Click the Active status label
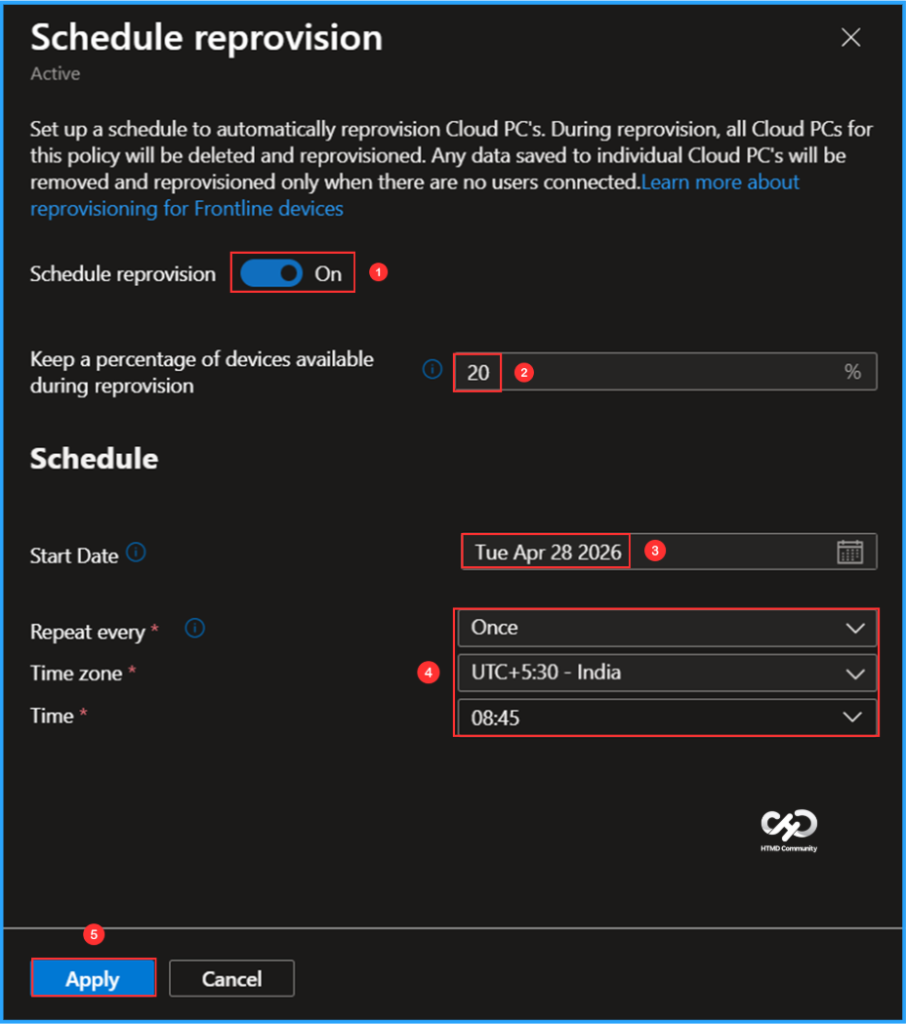 coord(55,73)
